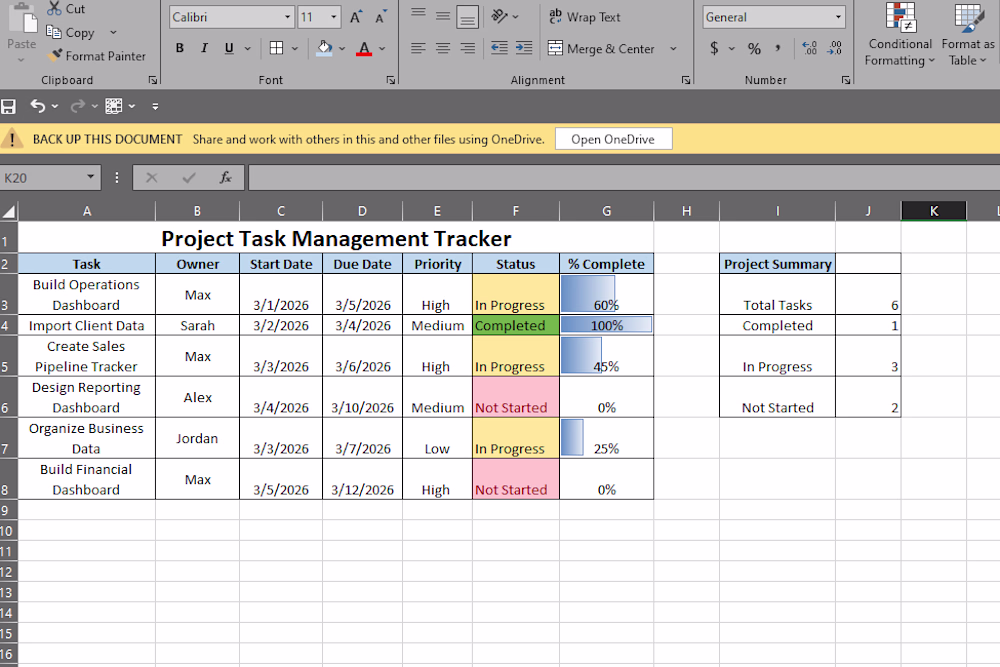This screenshot has width=1000, height=667.
Task: Apply fill color bucket
Action: pyautogui.click(x=325, y=48)
